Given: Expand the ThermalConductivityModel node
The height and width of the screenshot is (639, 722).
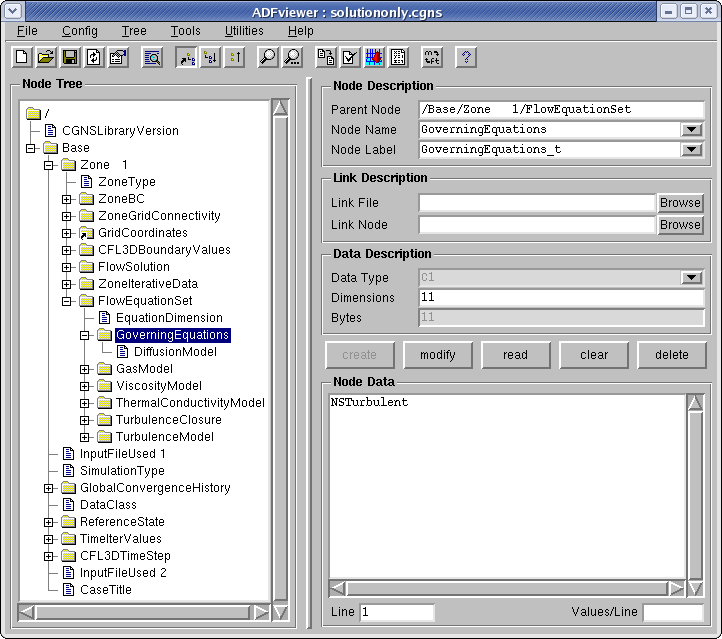Looking at the screenshot, I should click(85, 403).
